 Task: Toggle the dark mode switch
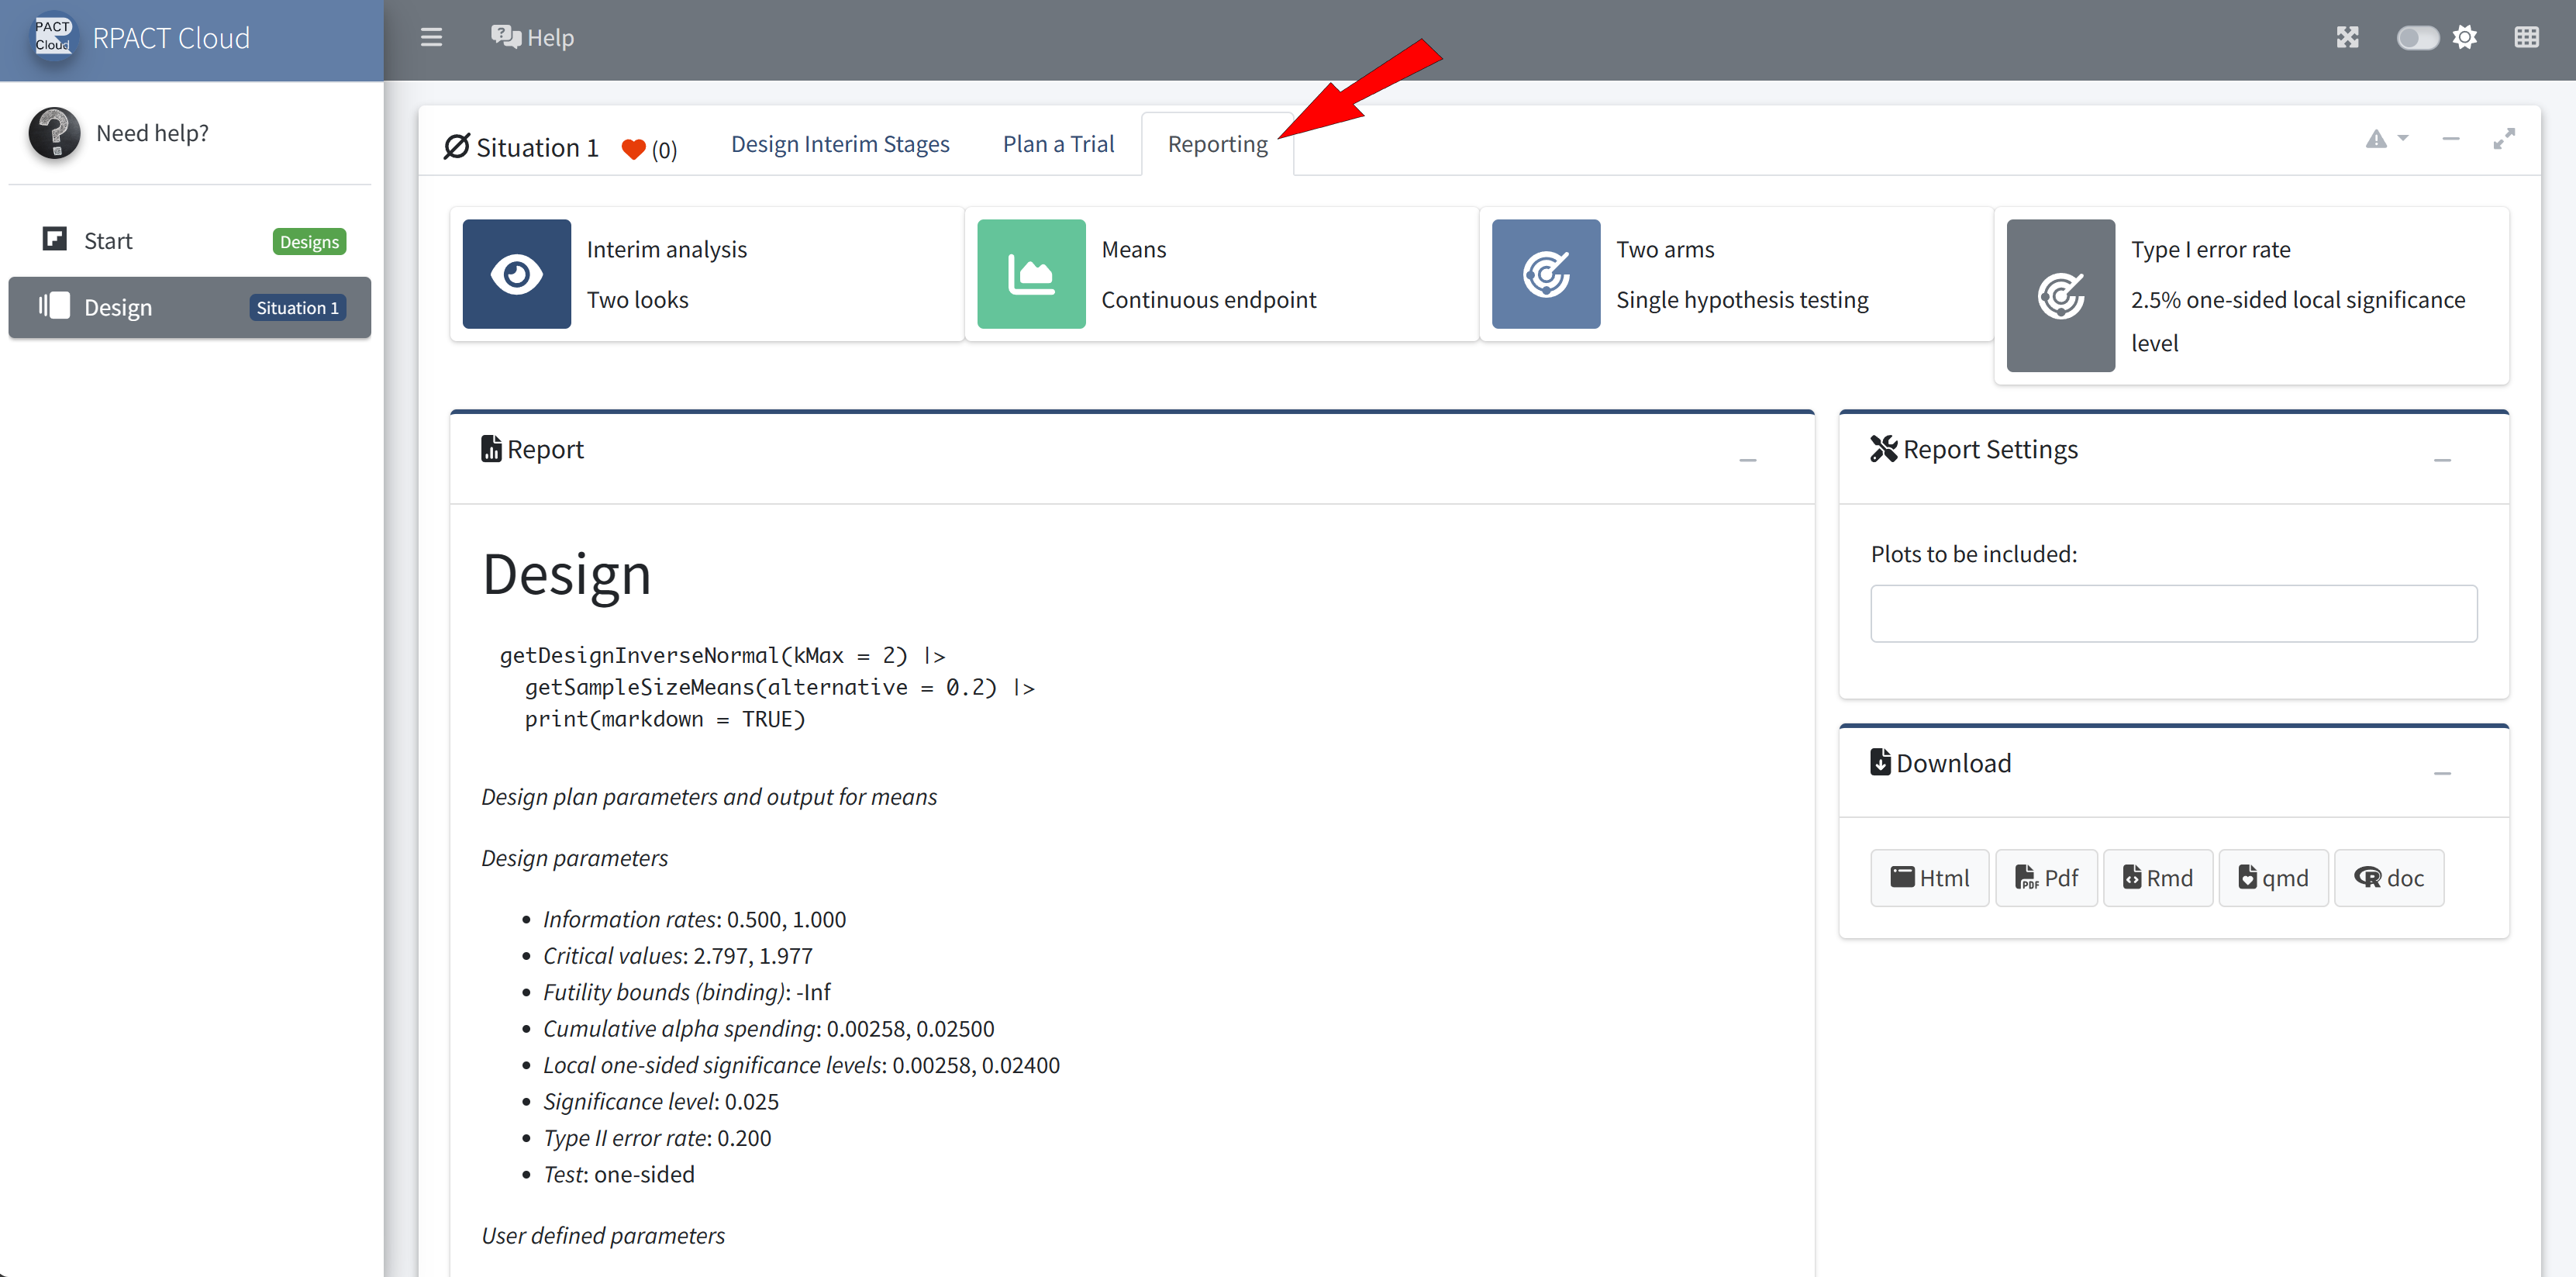click(2417, 38)
